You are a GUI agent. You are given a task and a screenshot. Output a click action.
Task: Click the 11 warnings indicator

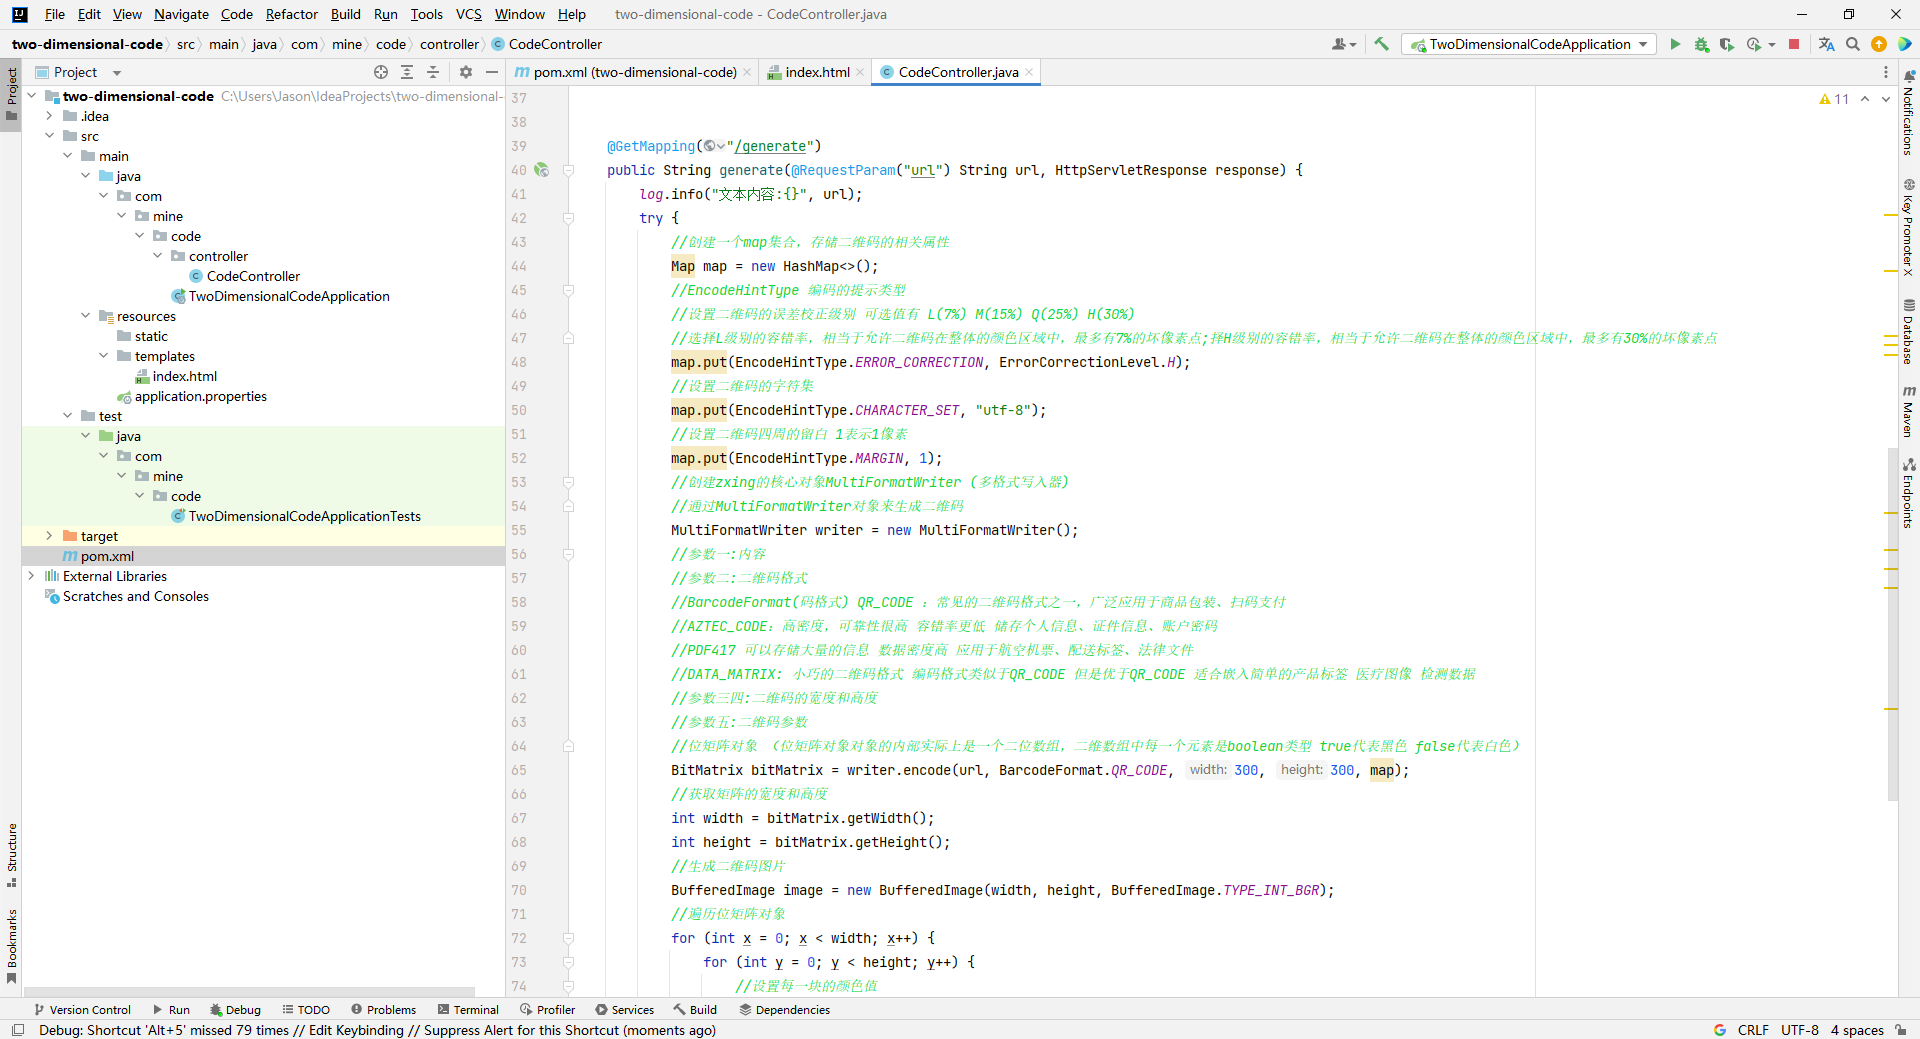pos(1834,99)
